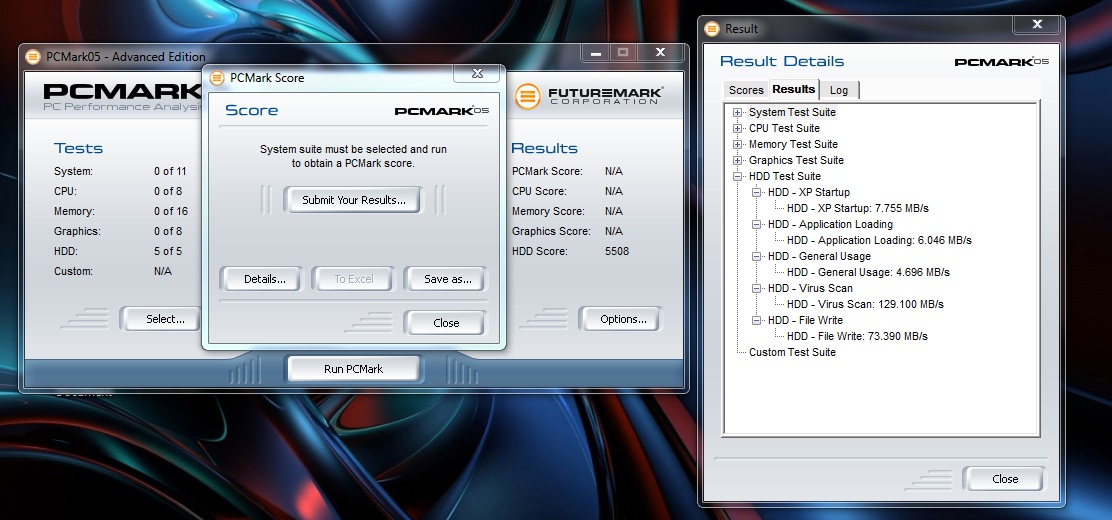This screenshot has height=520, width=1112.
Task: Click the PCMark Score label in Results
Action: pyautogui.click(x=547, y=171)
